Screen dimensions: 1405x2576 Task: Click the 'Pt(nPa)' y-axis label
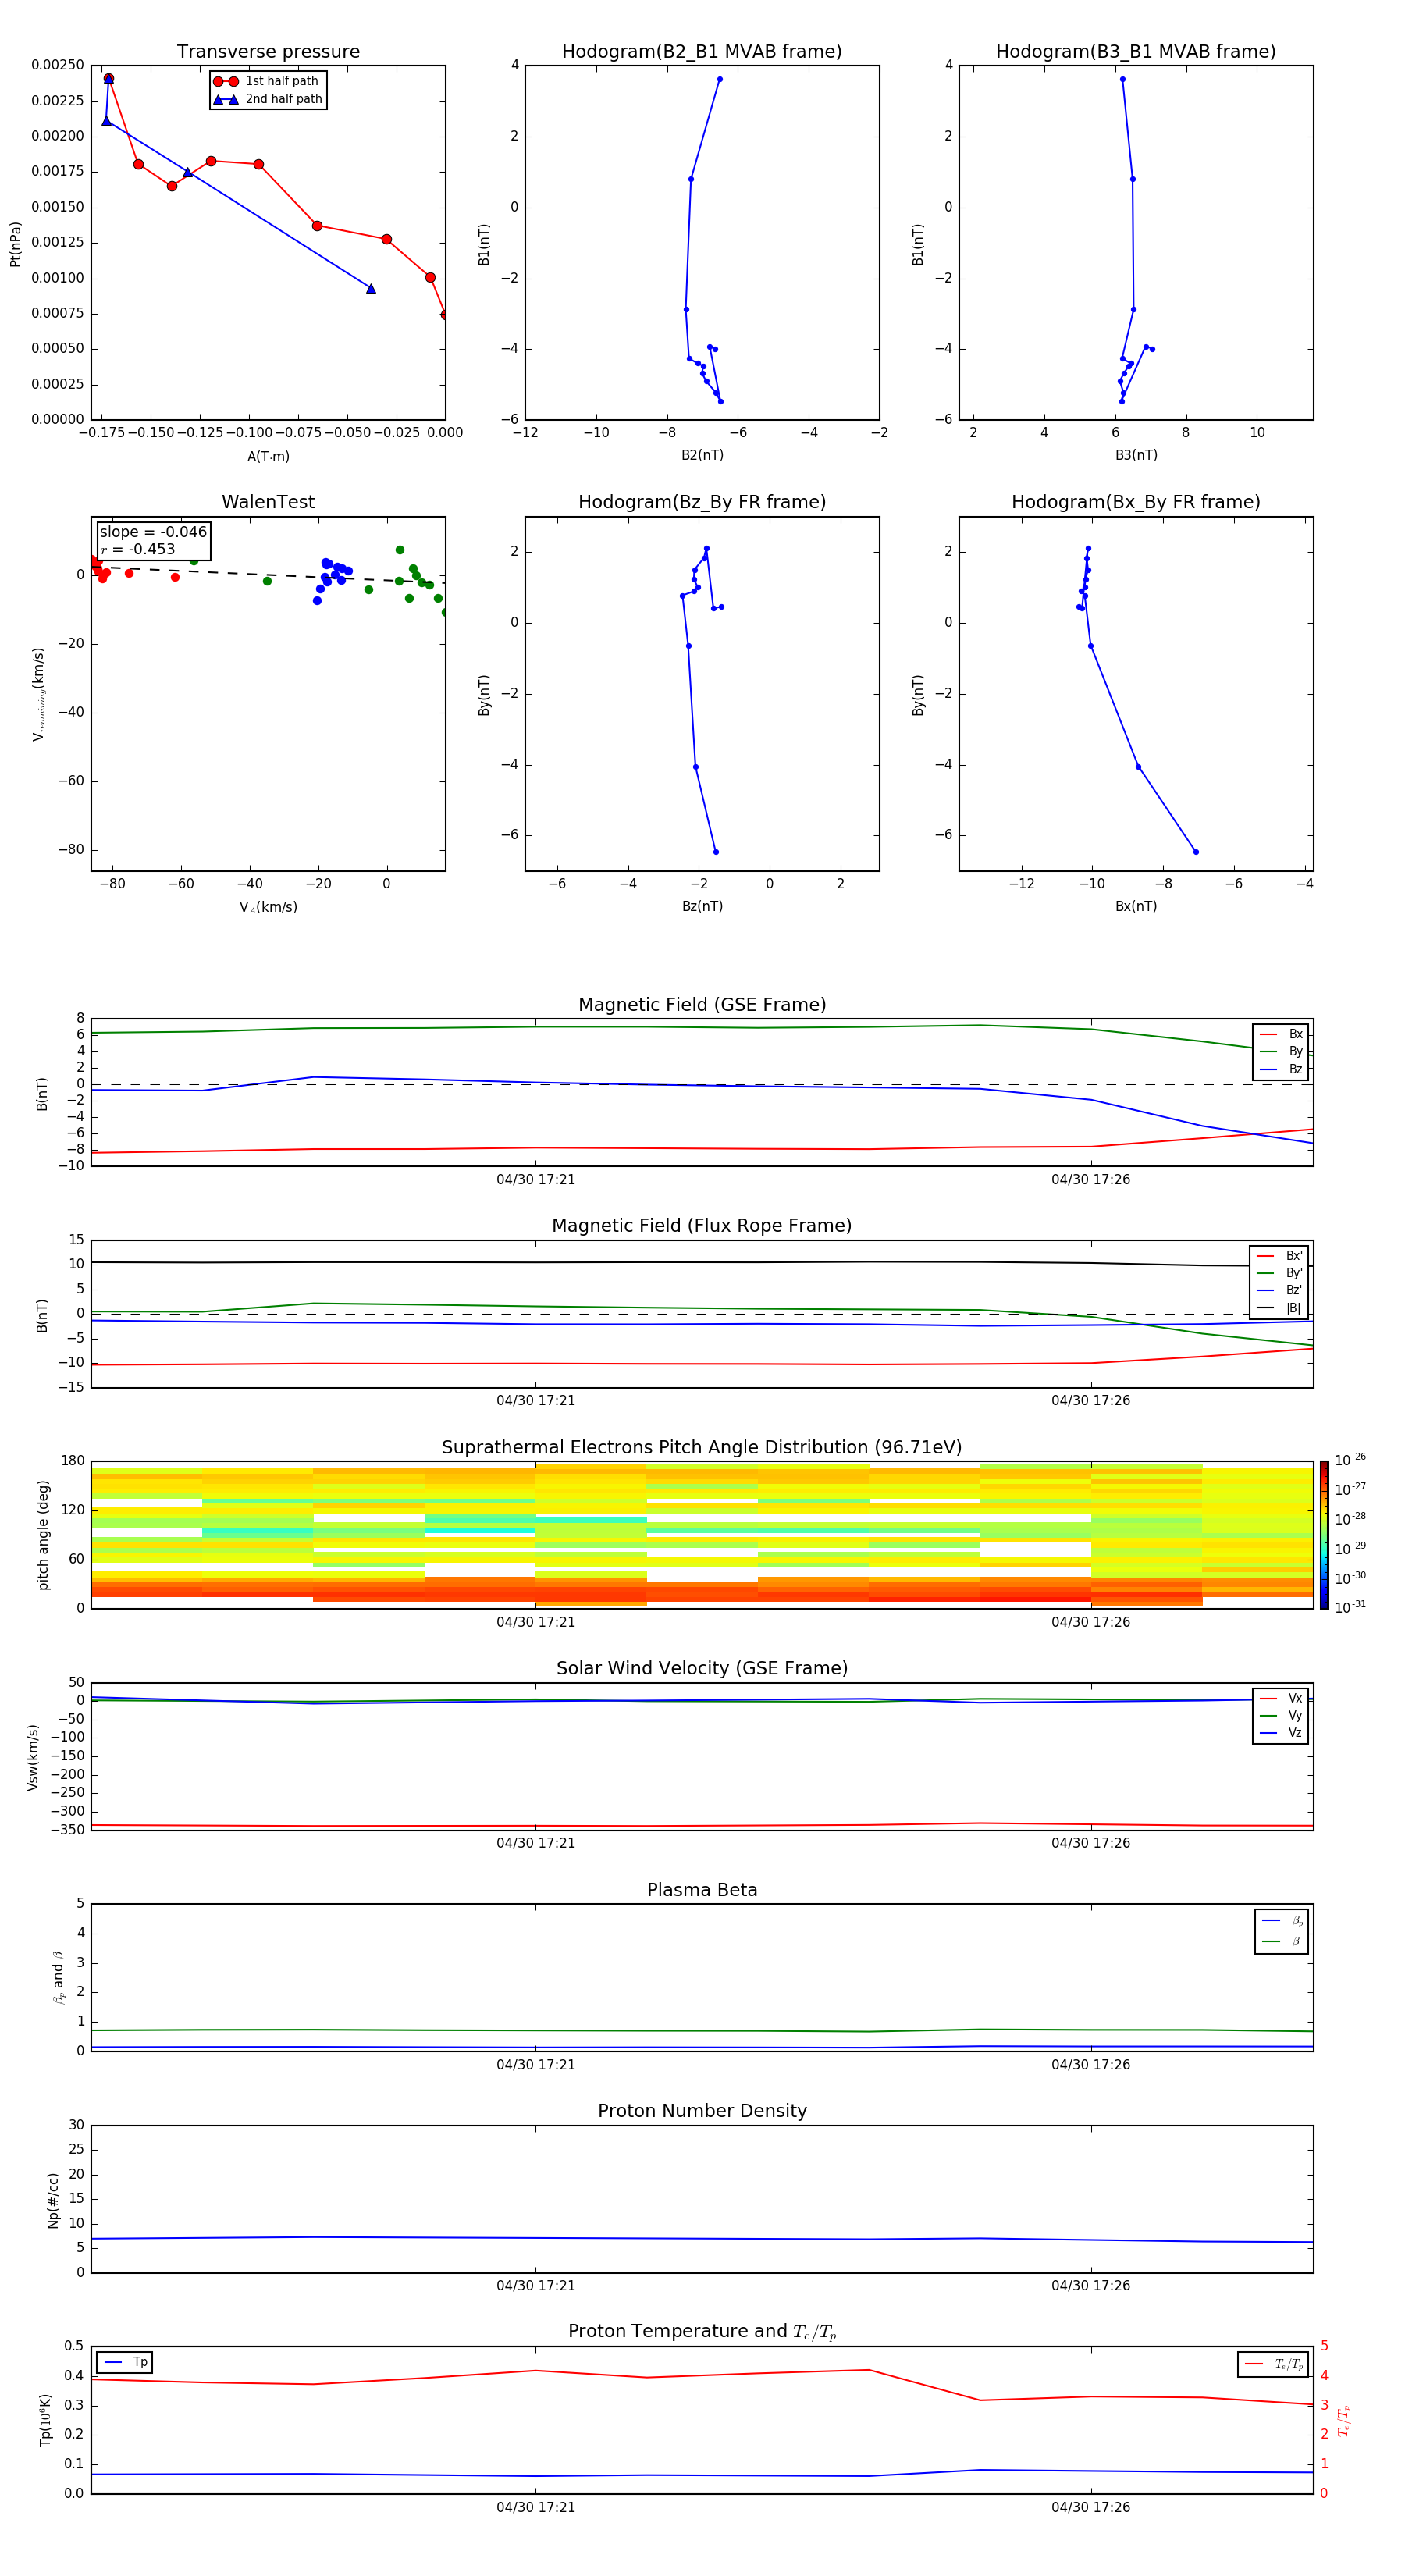[x=15, y=243]
